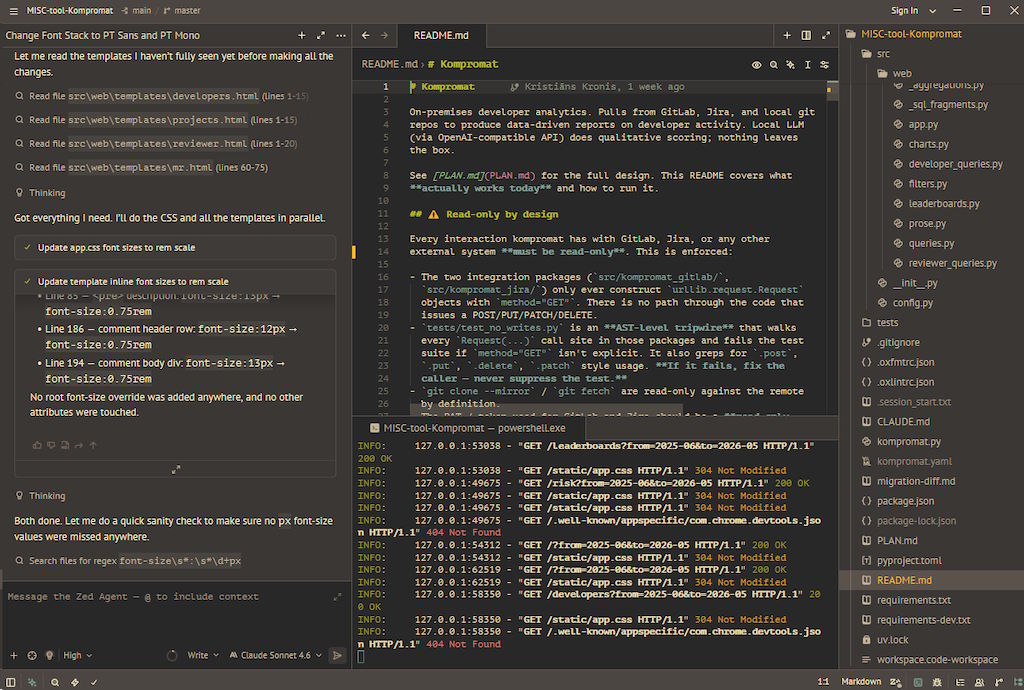Toggle markdown preview eye icon
The width and height of the screenshot is (1024, 690).
pyautogui.click(x=756, y=65)
